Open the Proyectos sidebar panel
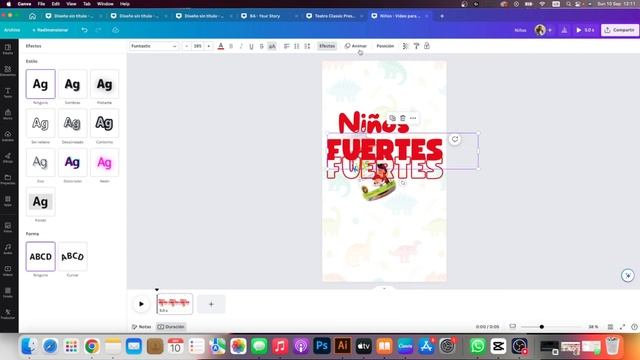This screenshot has height=360, width=640. pos(8,180)
